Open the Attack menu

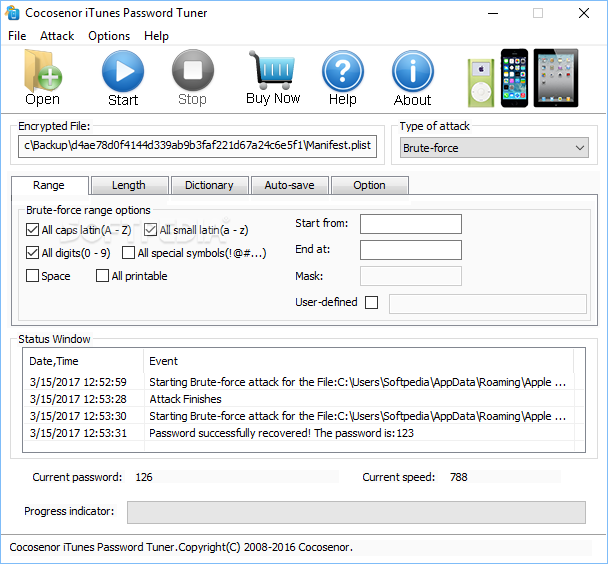pyautogui.click(x=57, y=36)
